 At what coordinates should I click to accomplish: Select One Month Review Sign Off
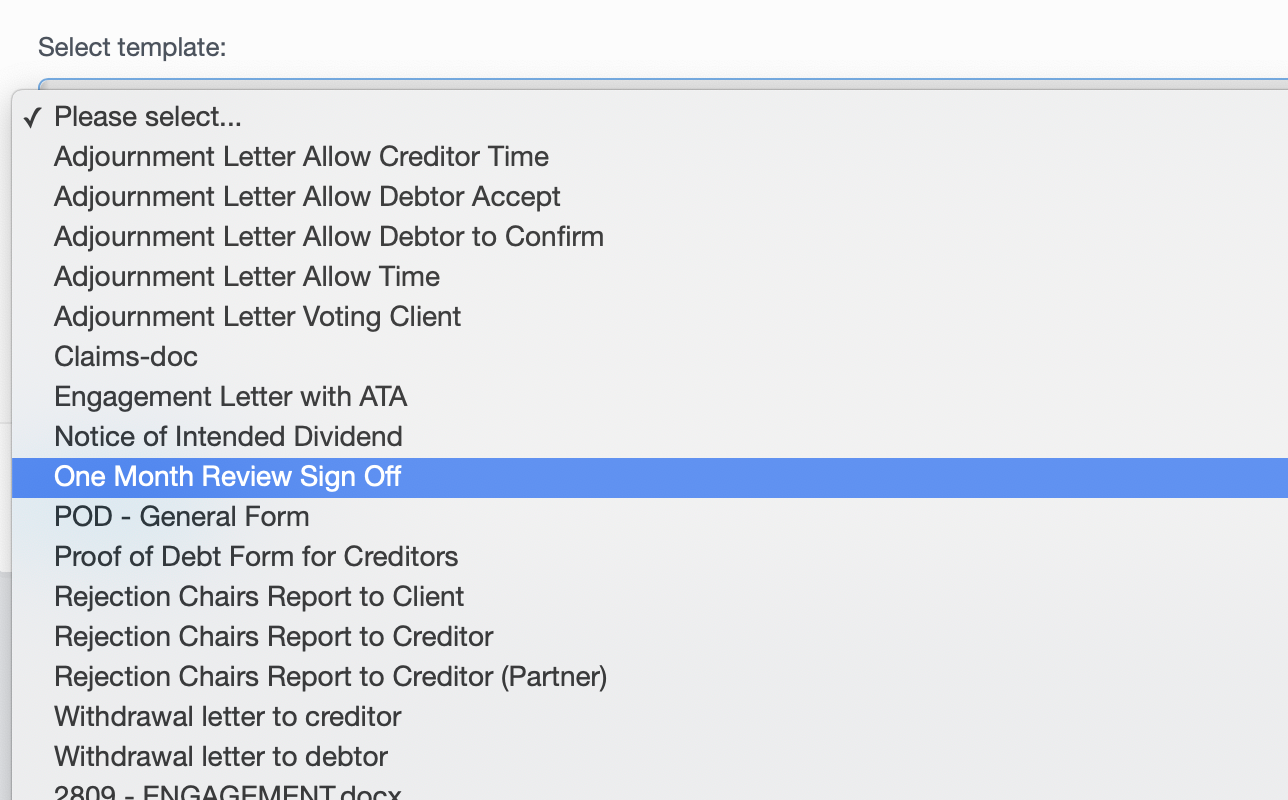click(x=228, y=477)
